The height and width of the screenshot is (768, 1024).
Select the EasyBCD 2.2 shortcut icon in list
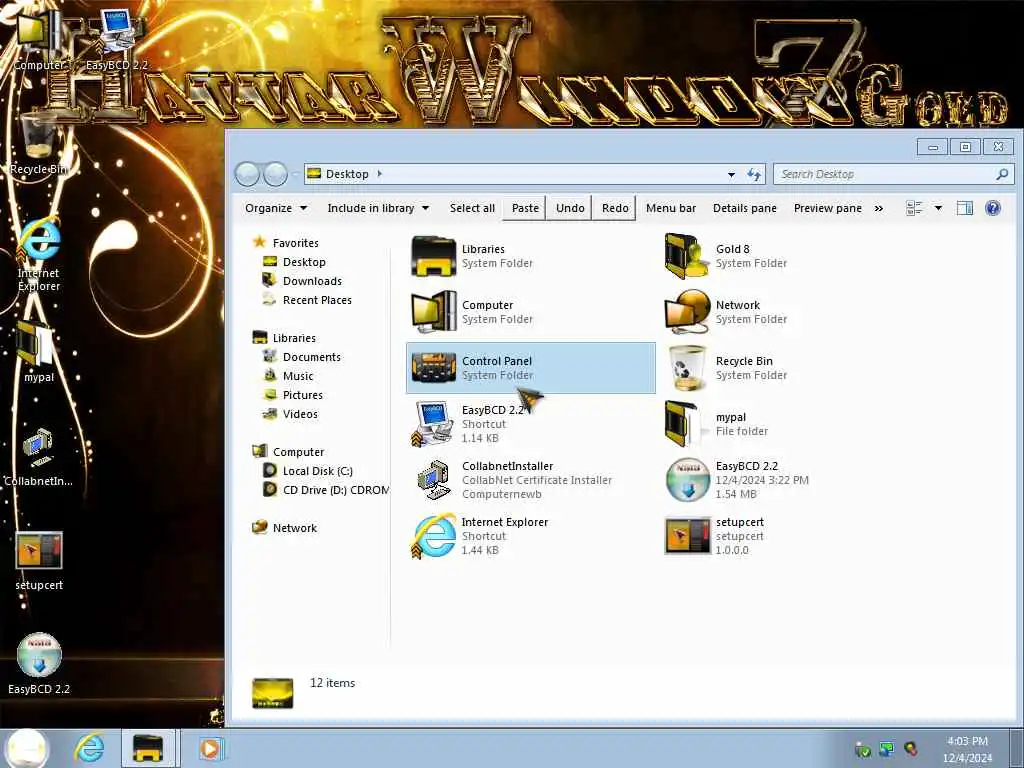coord(433,424)
